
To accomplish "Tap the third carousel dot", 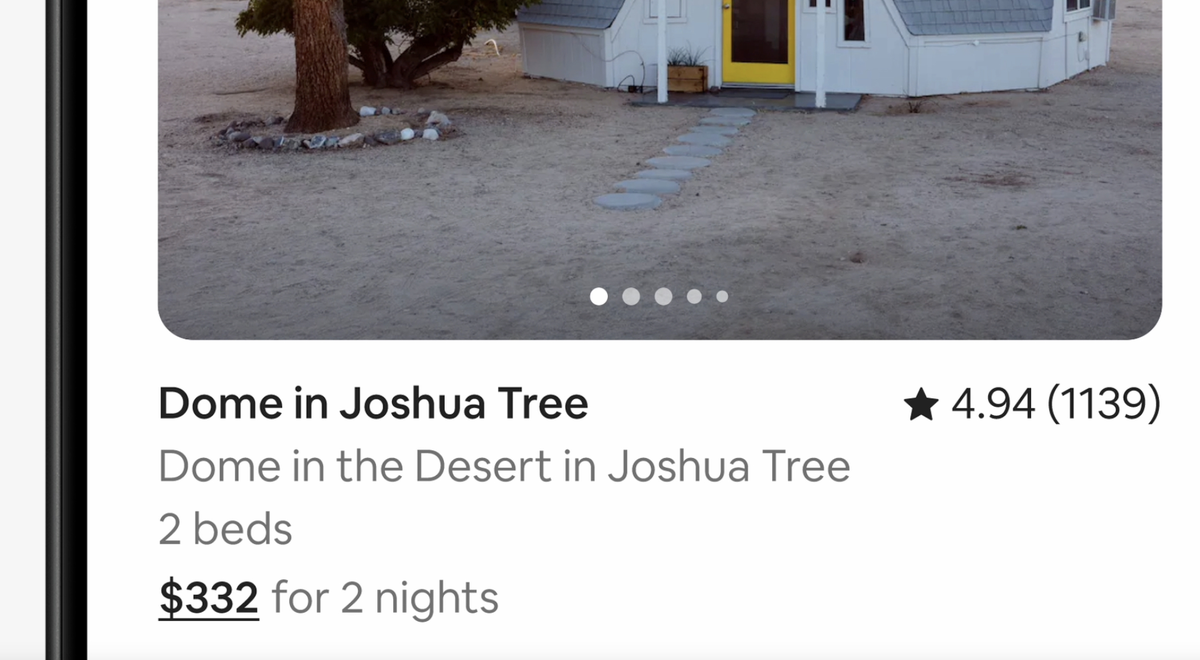I will [663, 296].
